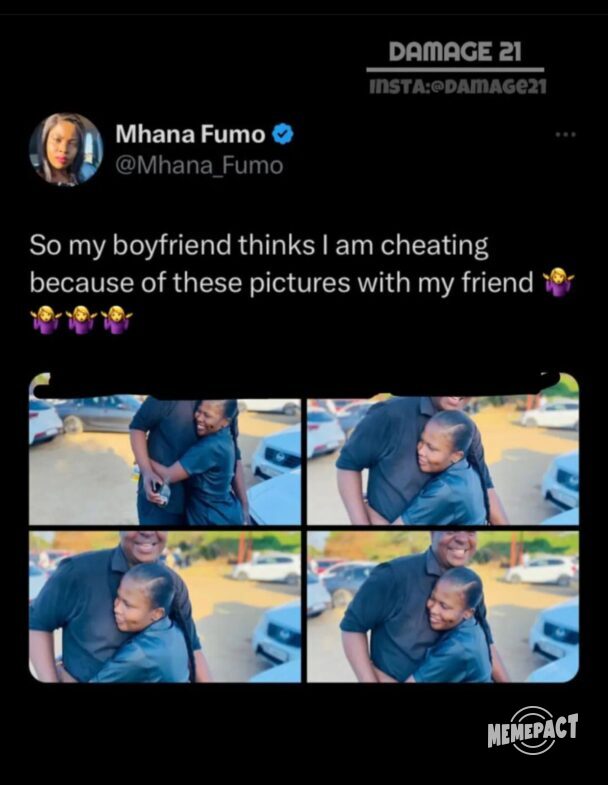Click the first shrug emoji on the emoji-only line

pos(46,319)
